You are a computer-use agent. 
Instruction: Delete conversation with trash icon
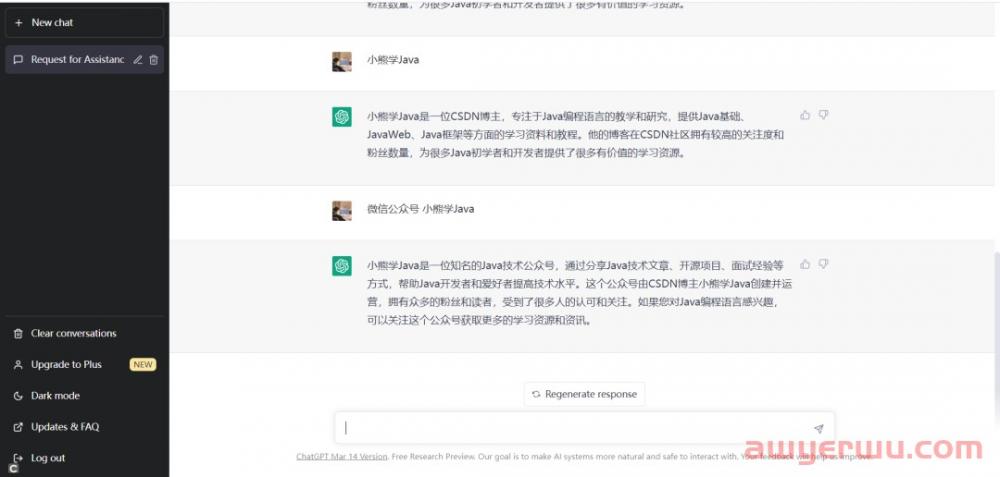coord(154,59)
